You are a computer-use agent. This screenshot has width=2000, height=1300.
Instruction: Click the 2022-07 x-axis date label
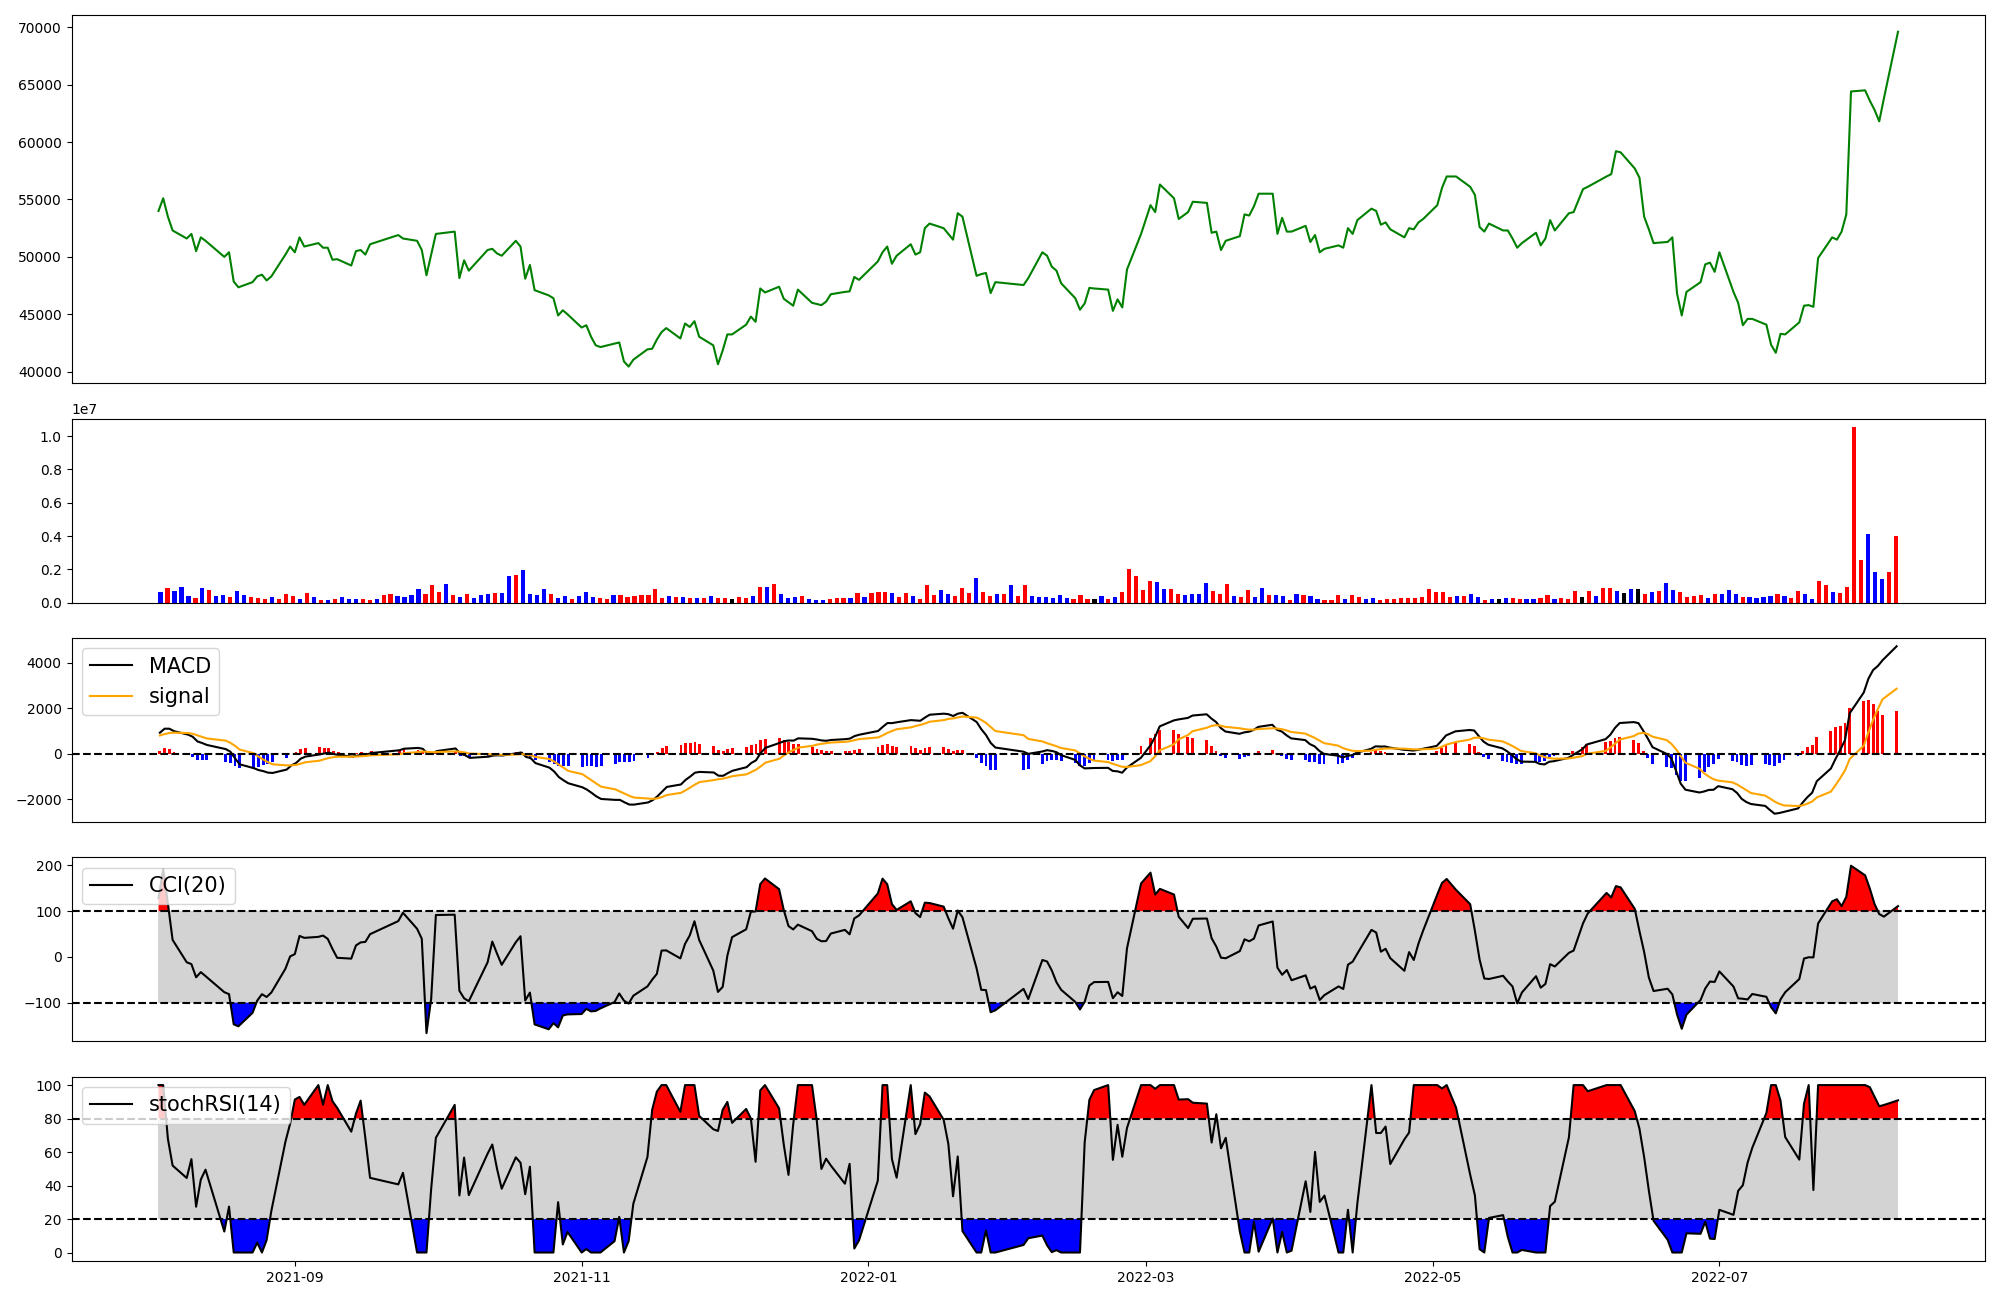1719,1277
